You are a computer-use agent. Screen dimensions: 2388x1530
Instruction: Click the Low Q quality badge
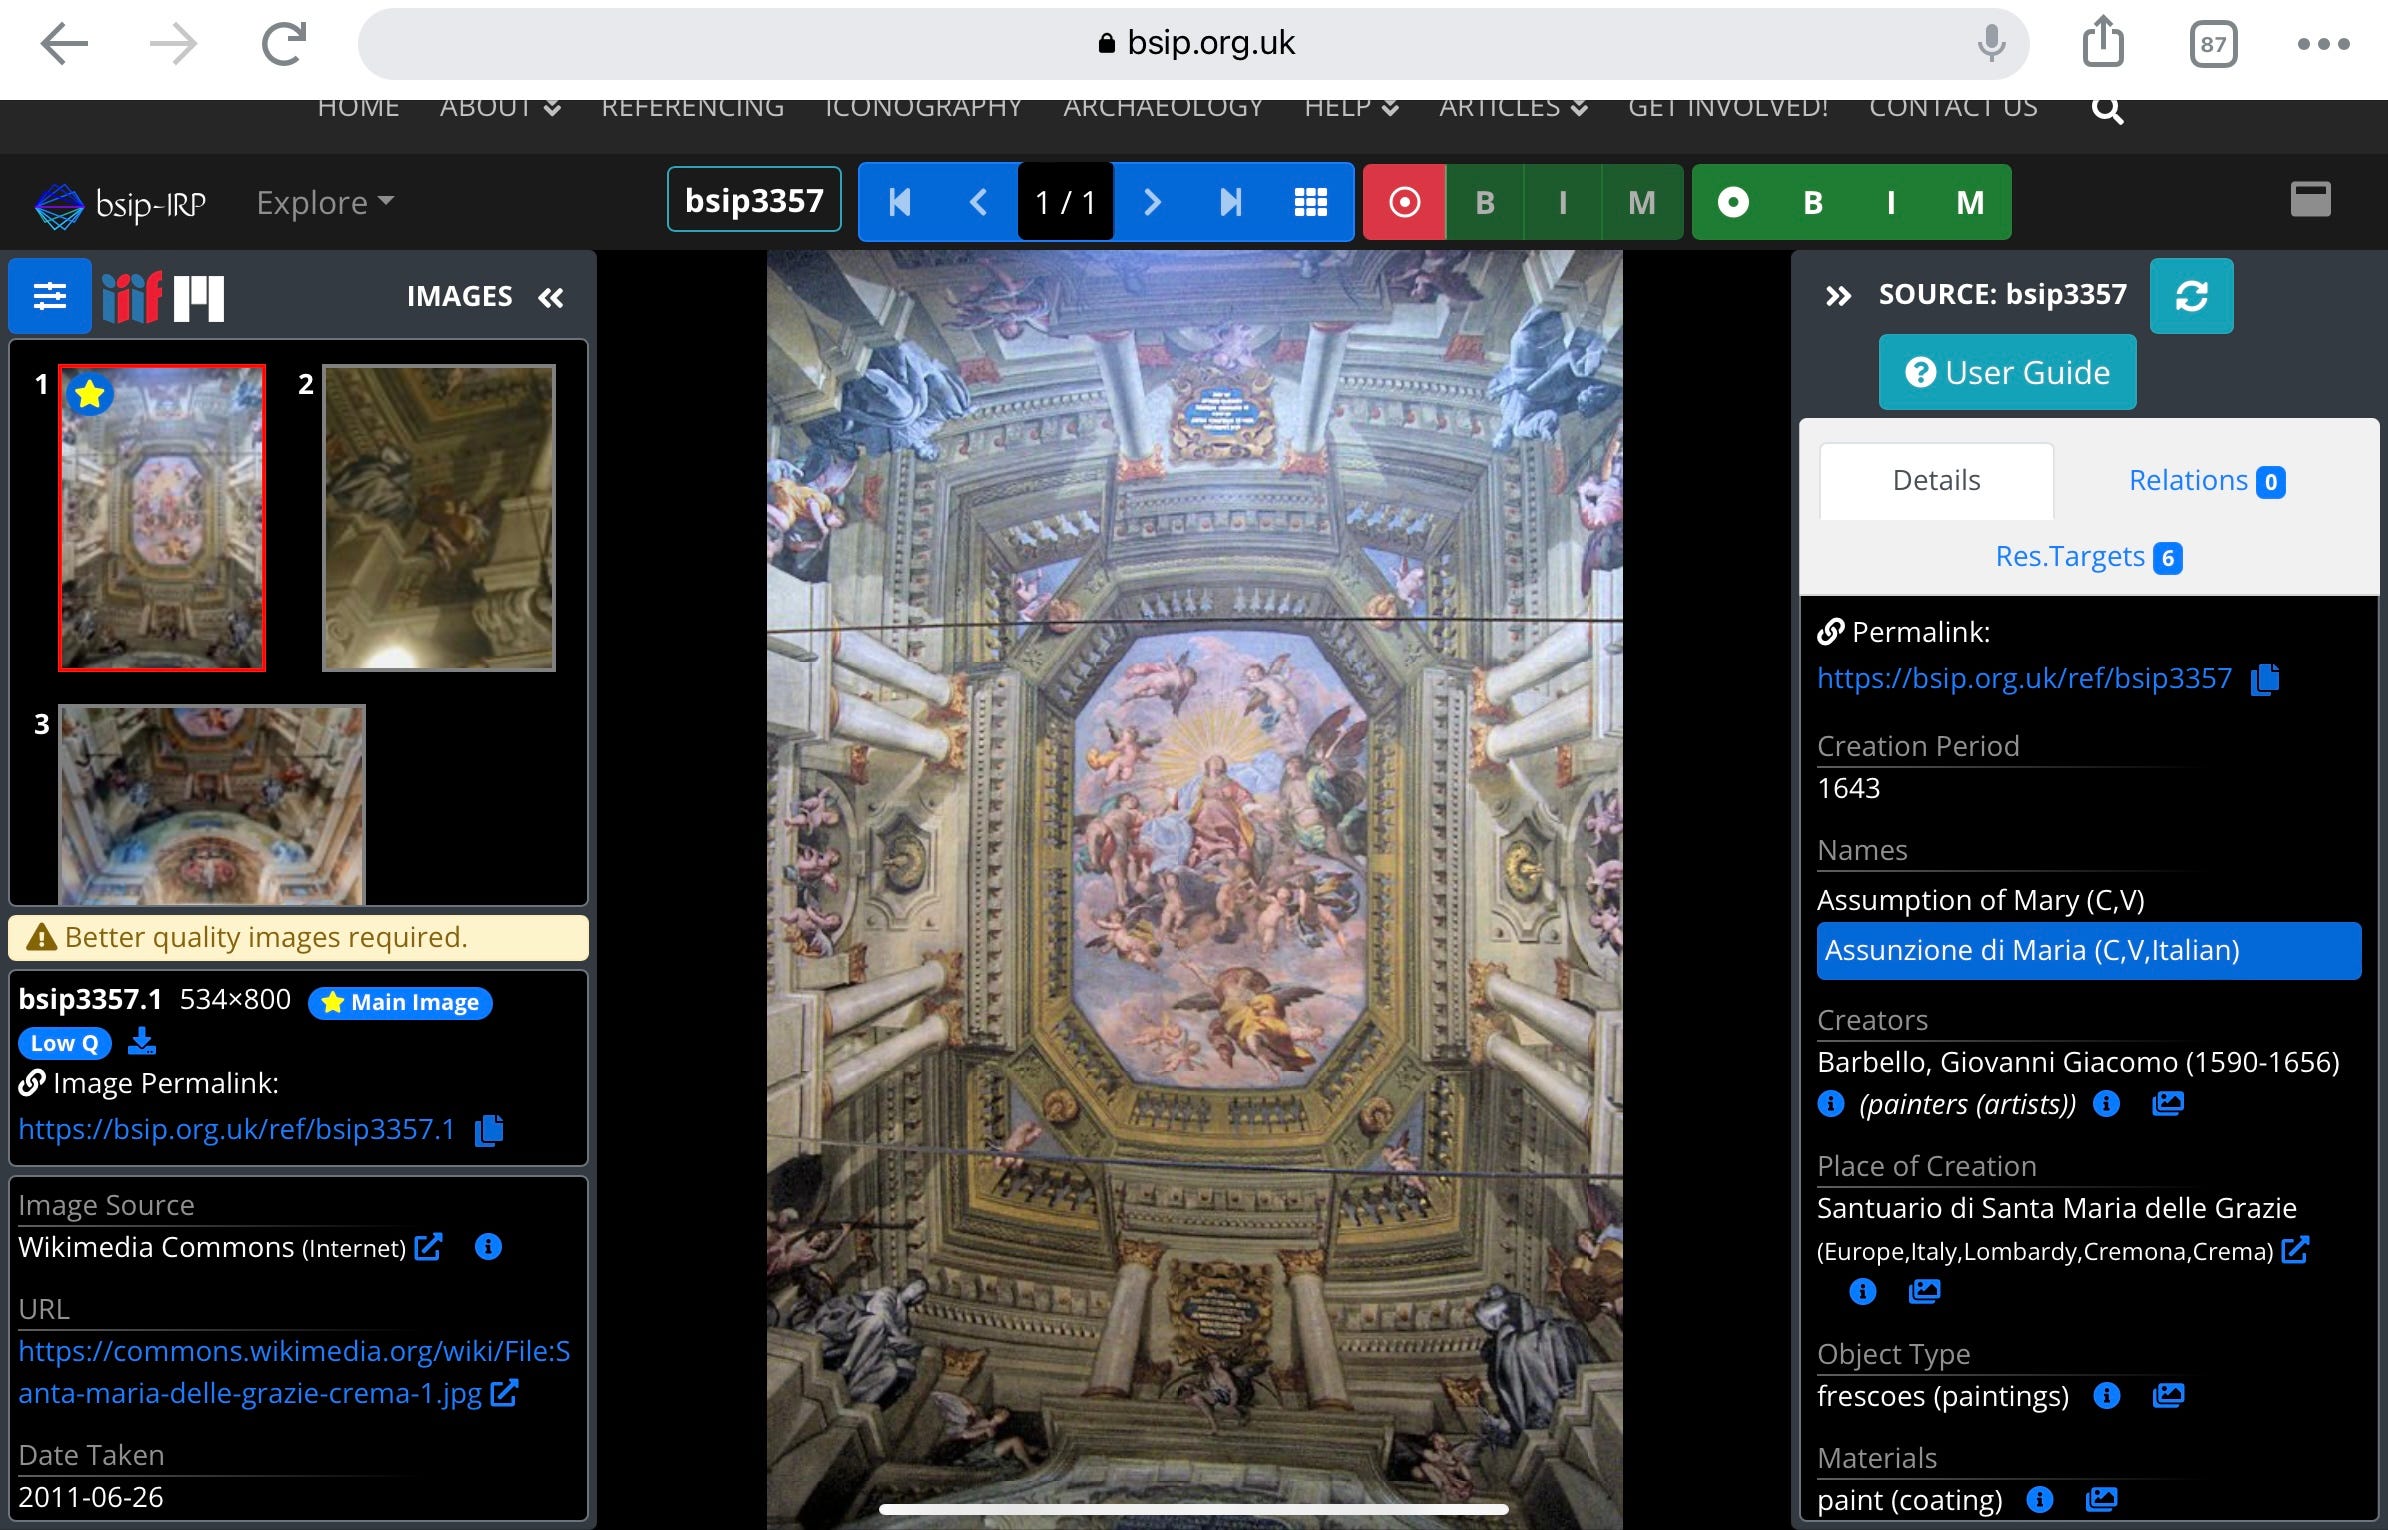tap(64, 1043)
